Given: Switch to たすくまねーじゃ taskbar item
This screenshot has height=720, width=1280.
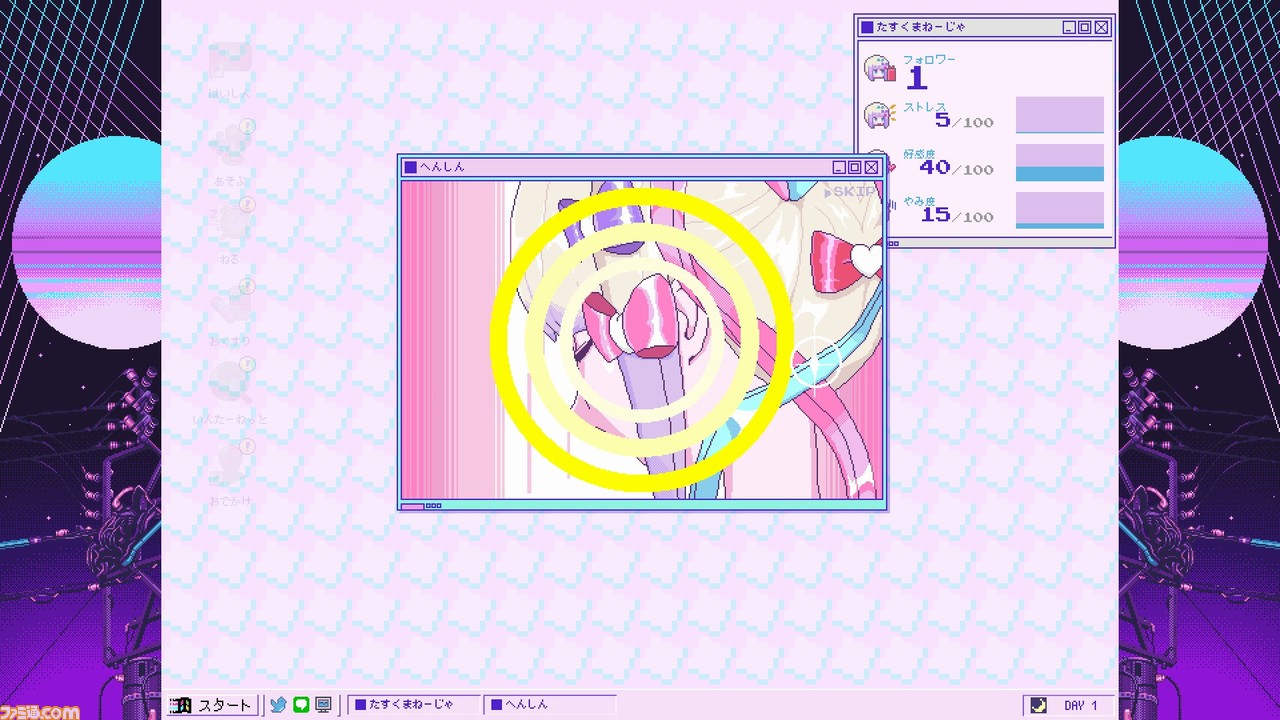Looking at the screenshot, I should (x=413, y=705).
